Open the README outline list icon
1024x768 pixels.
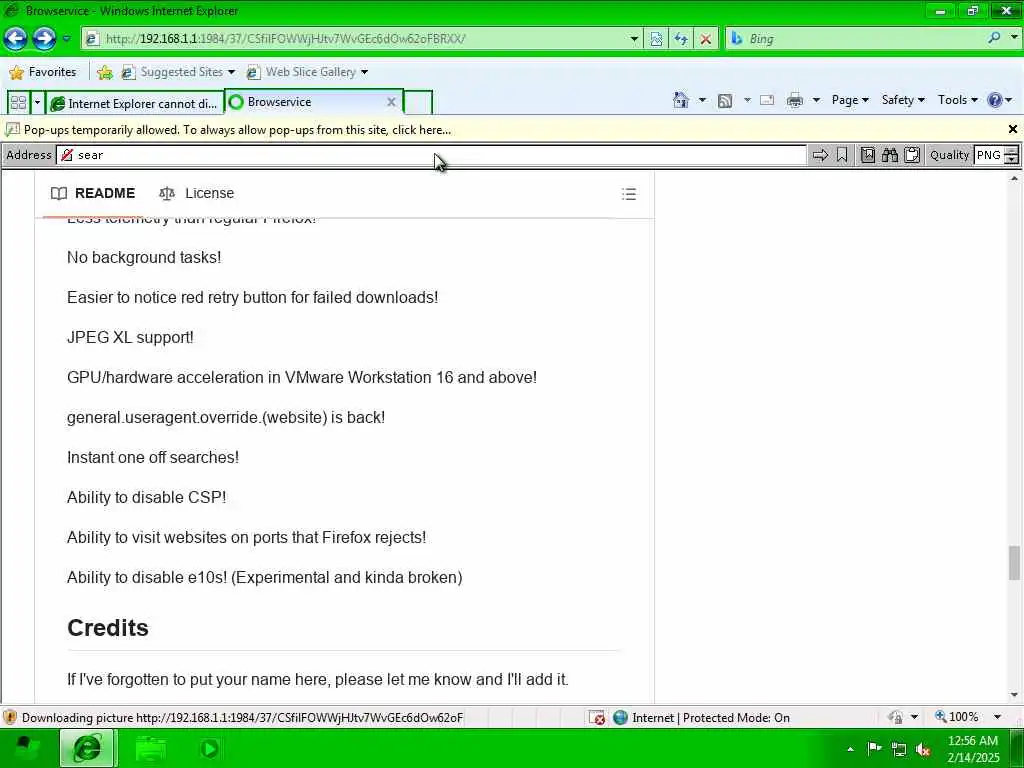[628, 194]
